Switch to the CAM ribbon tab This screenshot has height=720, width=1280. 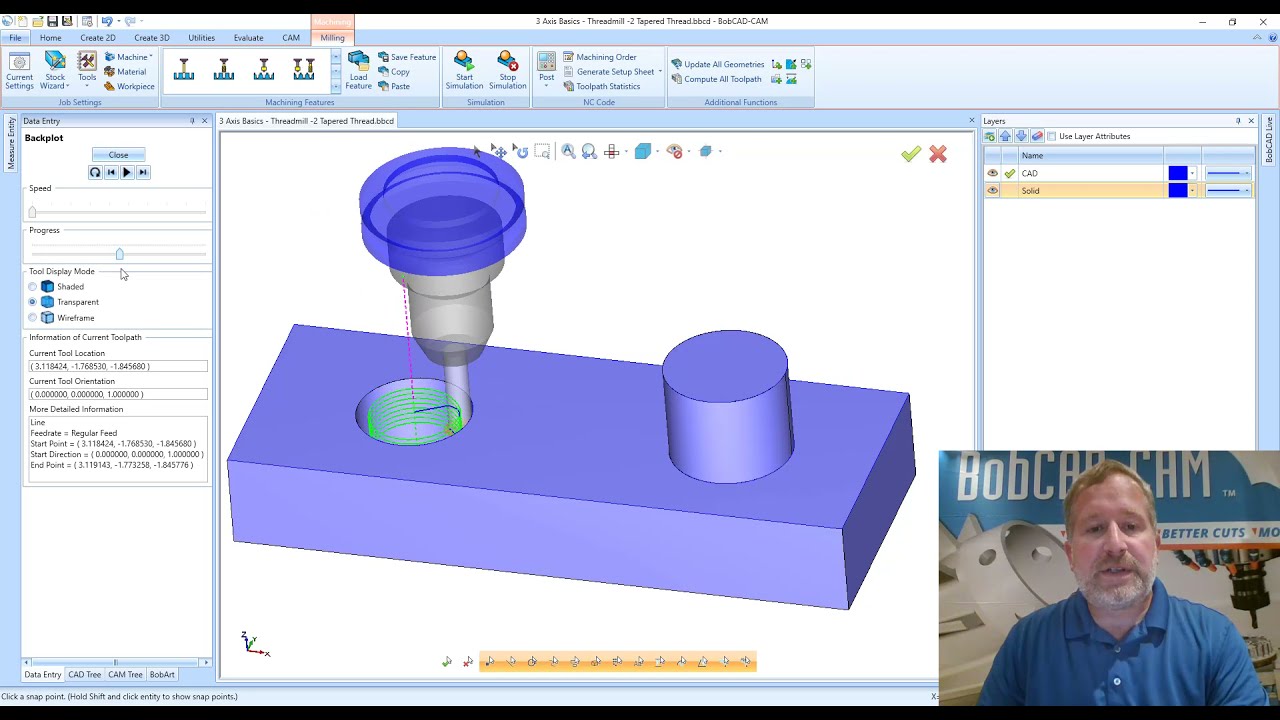pos(291,38)
